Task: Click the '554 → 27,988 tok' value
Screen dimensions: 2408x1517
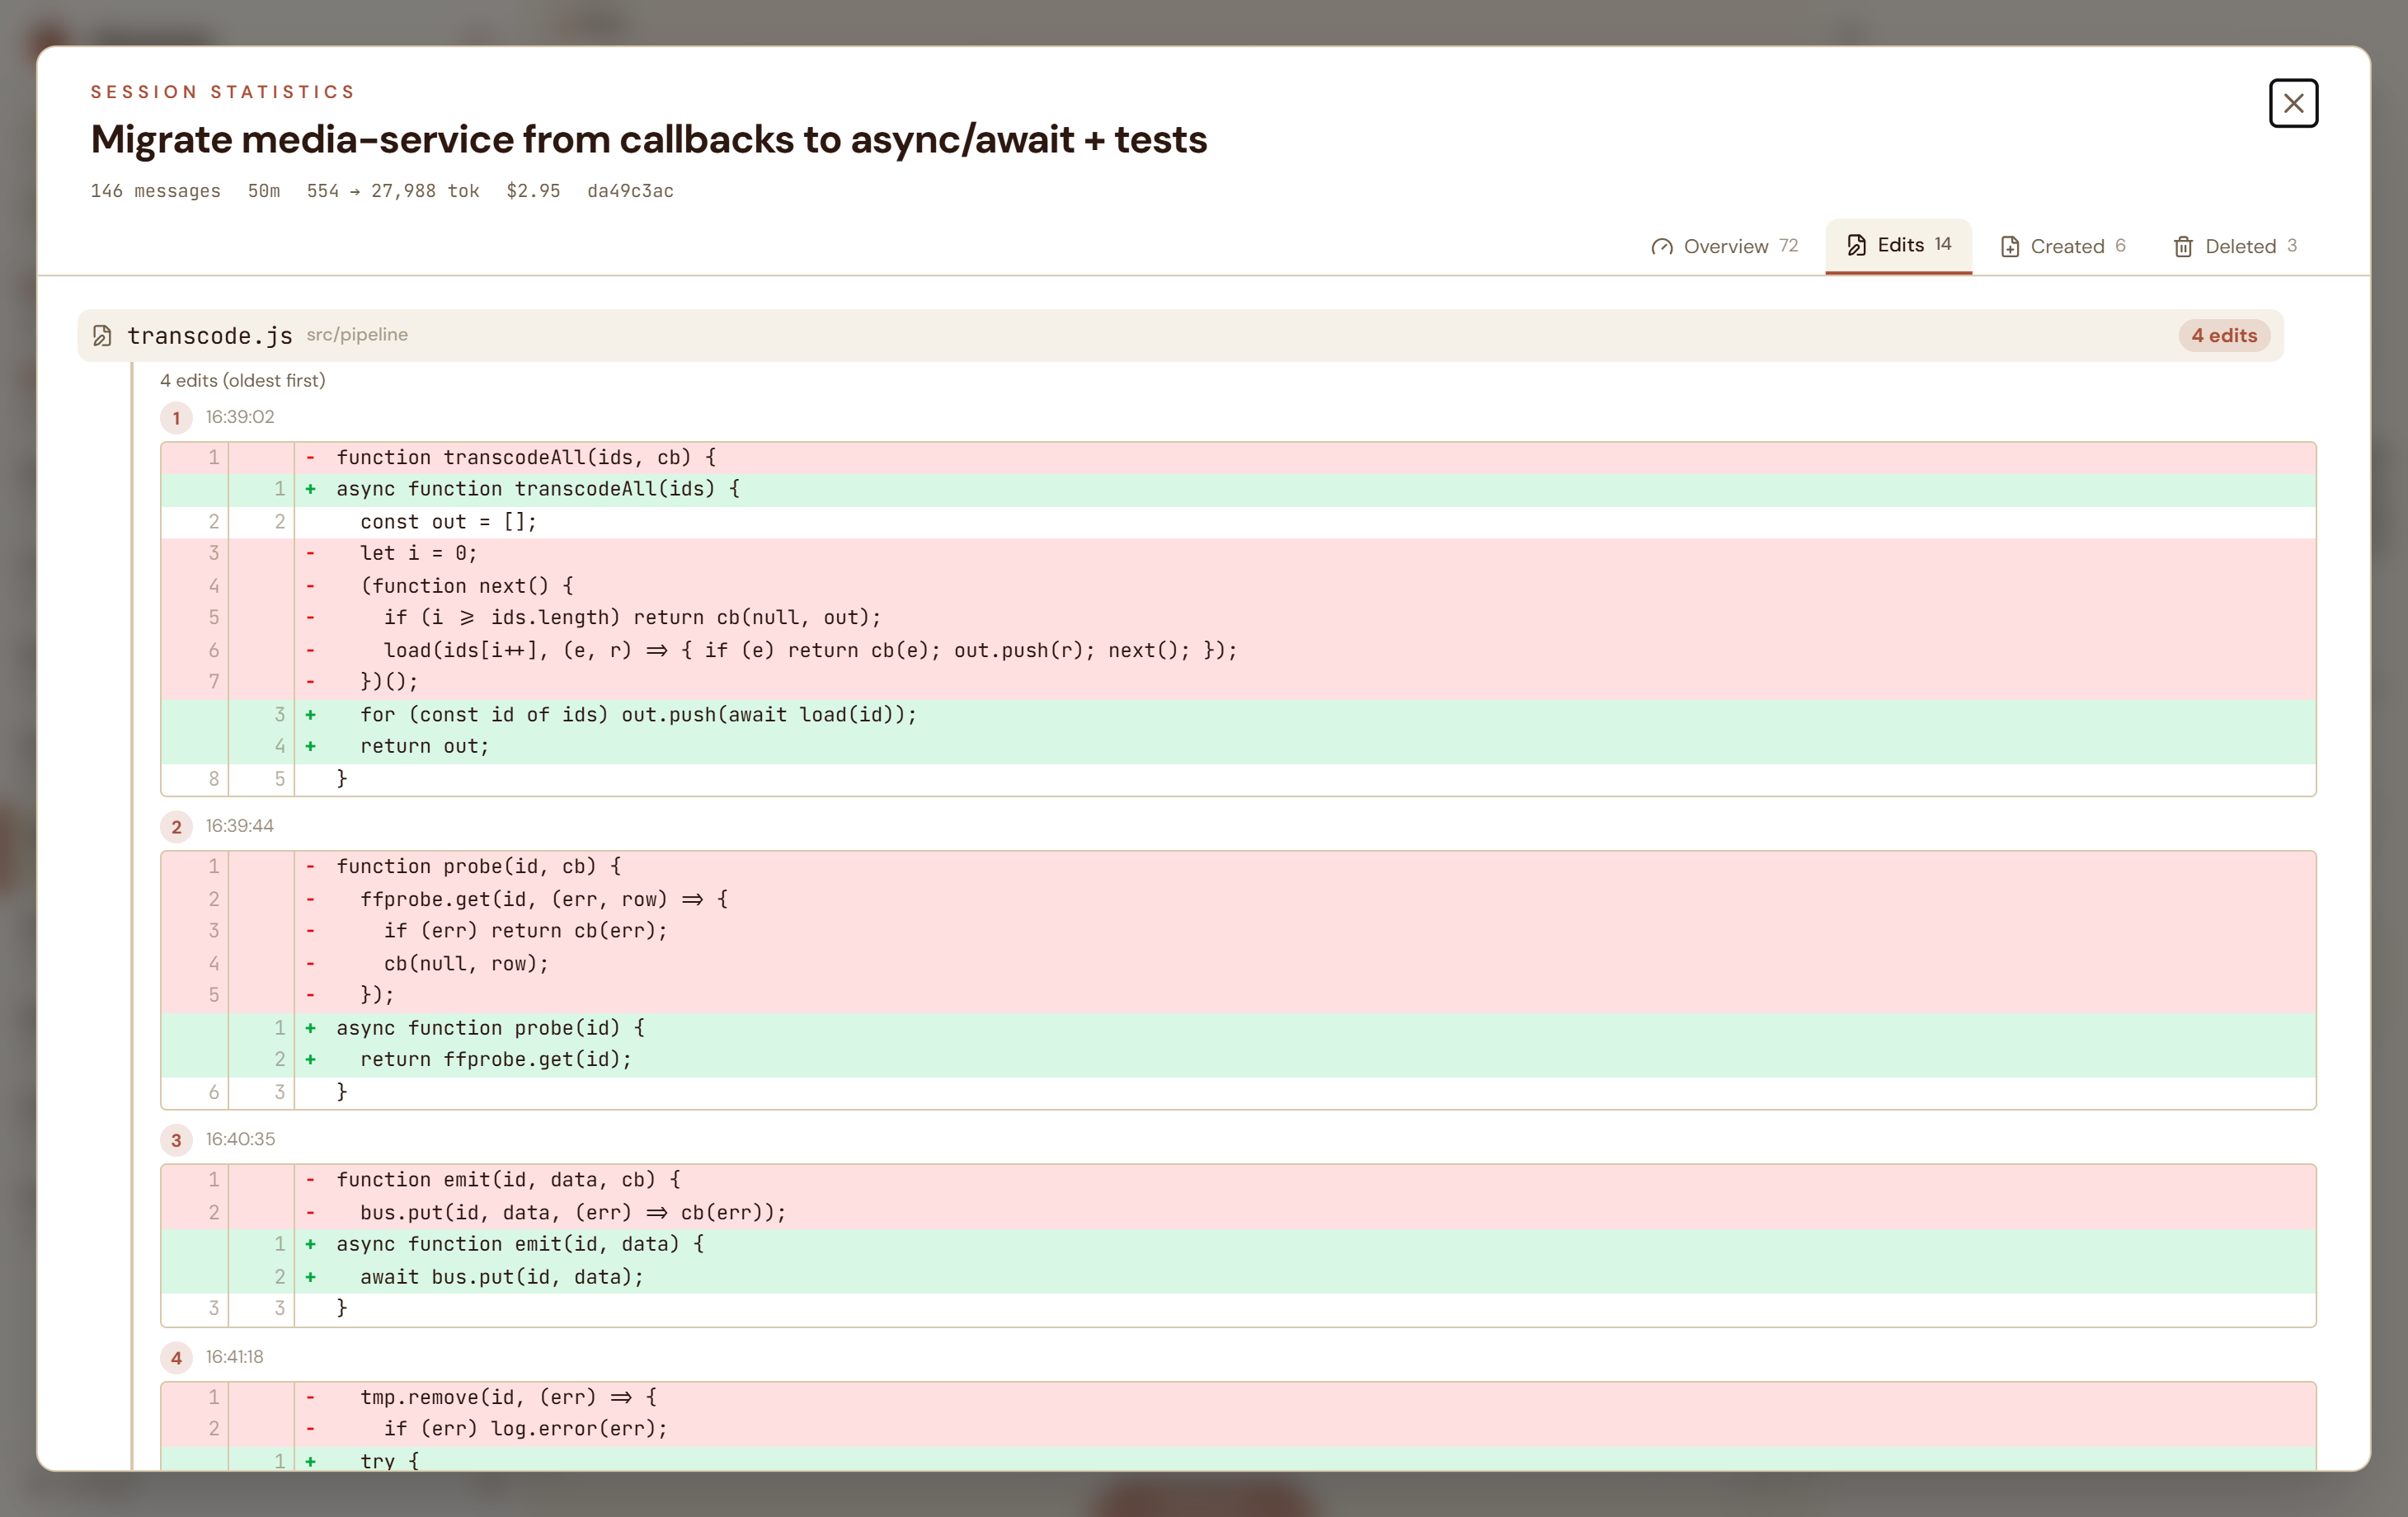Action: (x=393, y=191)
